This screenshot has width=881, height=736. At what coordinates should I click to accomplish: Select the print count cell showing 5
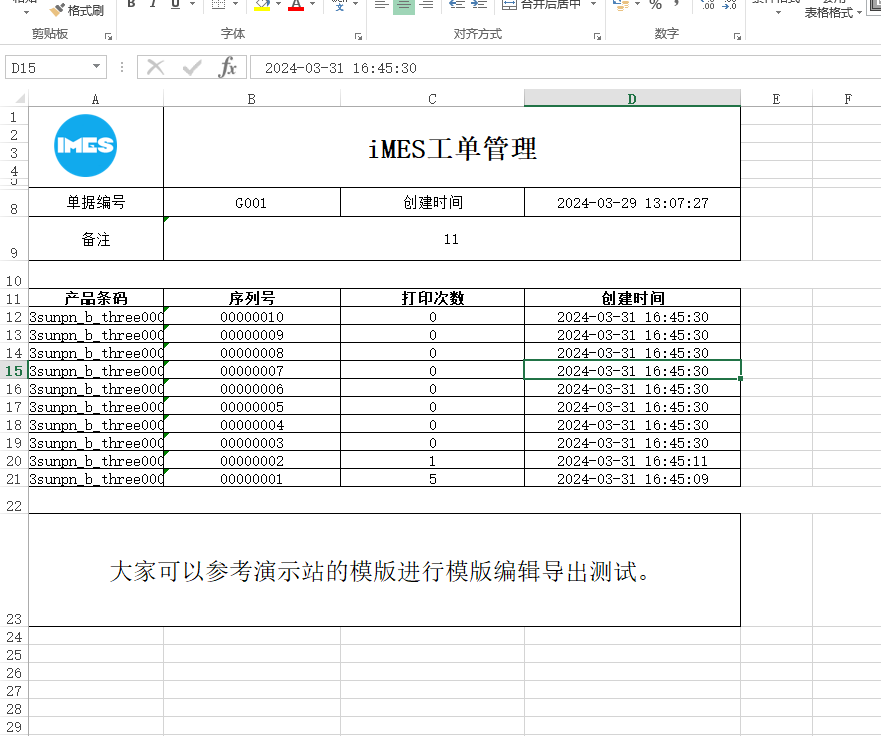pyautogui.click(x=432, y=479)
